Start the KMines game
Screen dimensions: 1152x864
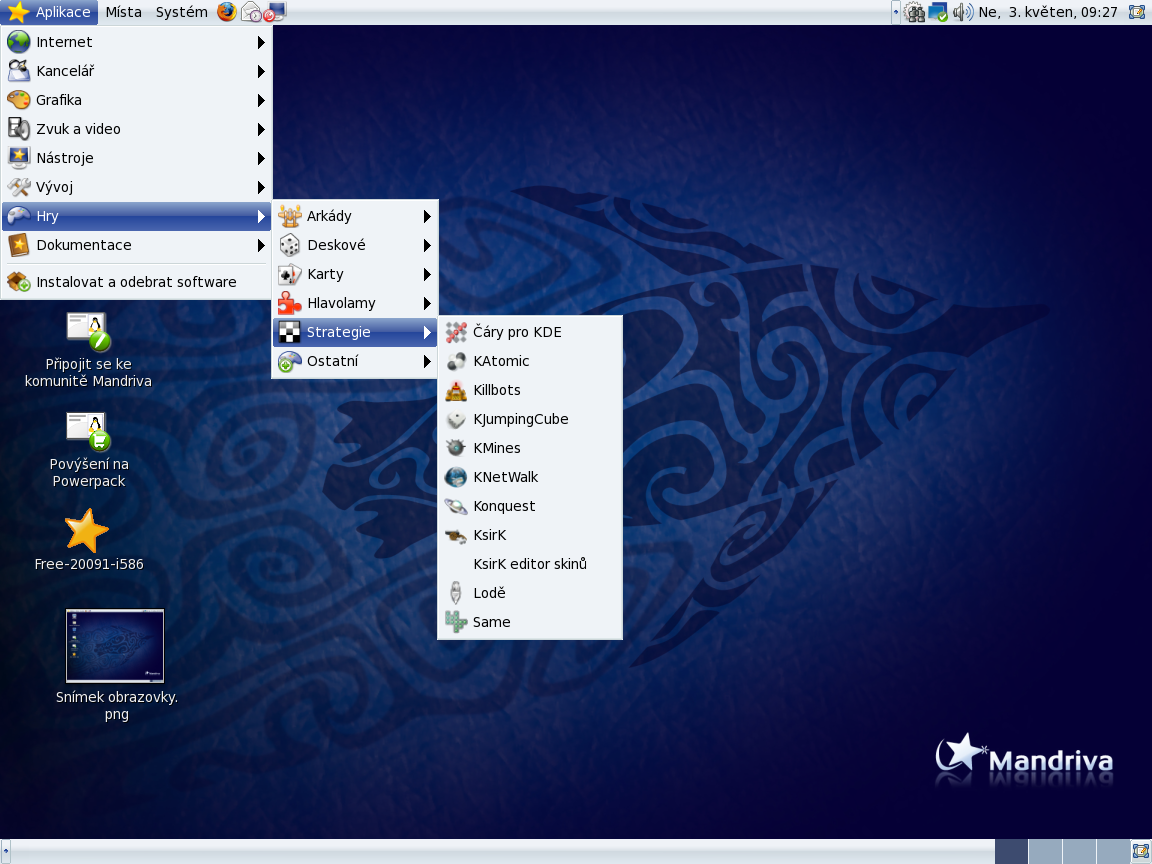point(530,448)
